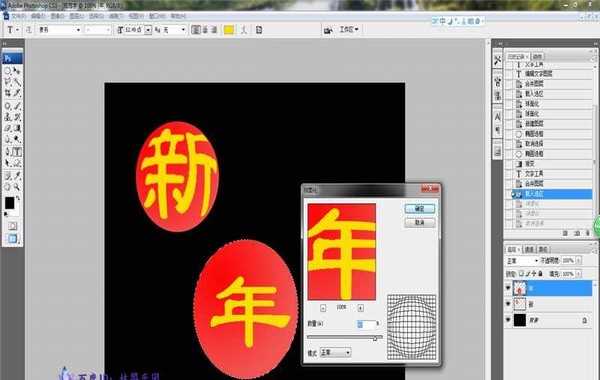Open the 滤镜 (Filter) menu
The height and width of the screenshot is (380, 600).
[x=116, y=16]
